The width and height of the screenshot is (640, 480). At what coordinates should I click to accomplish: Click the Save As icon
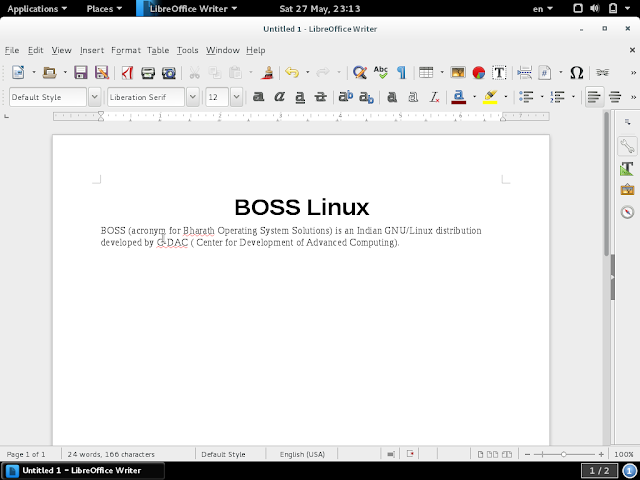coord(102,73)
